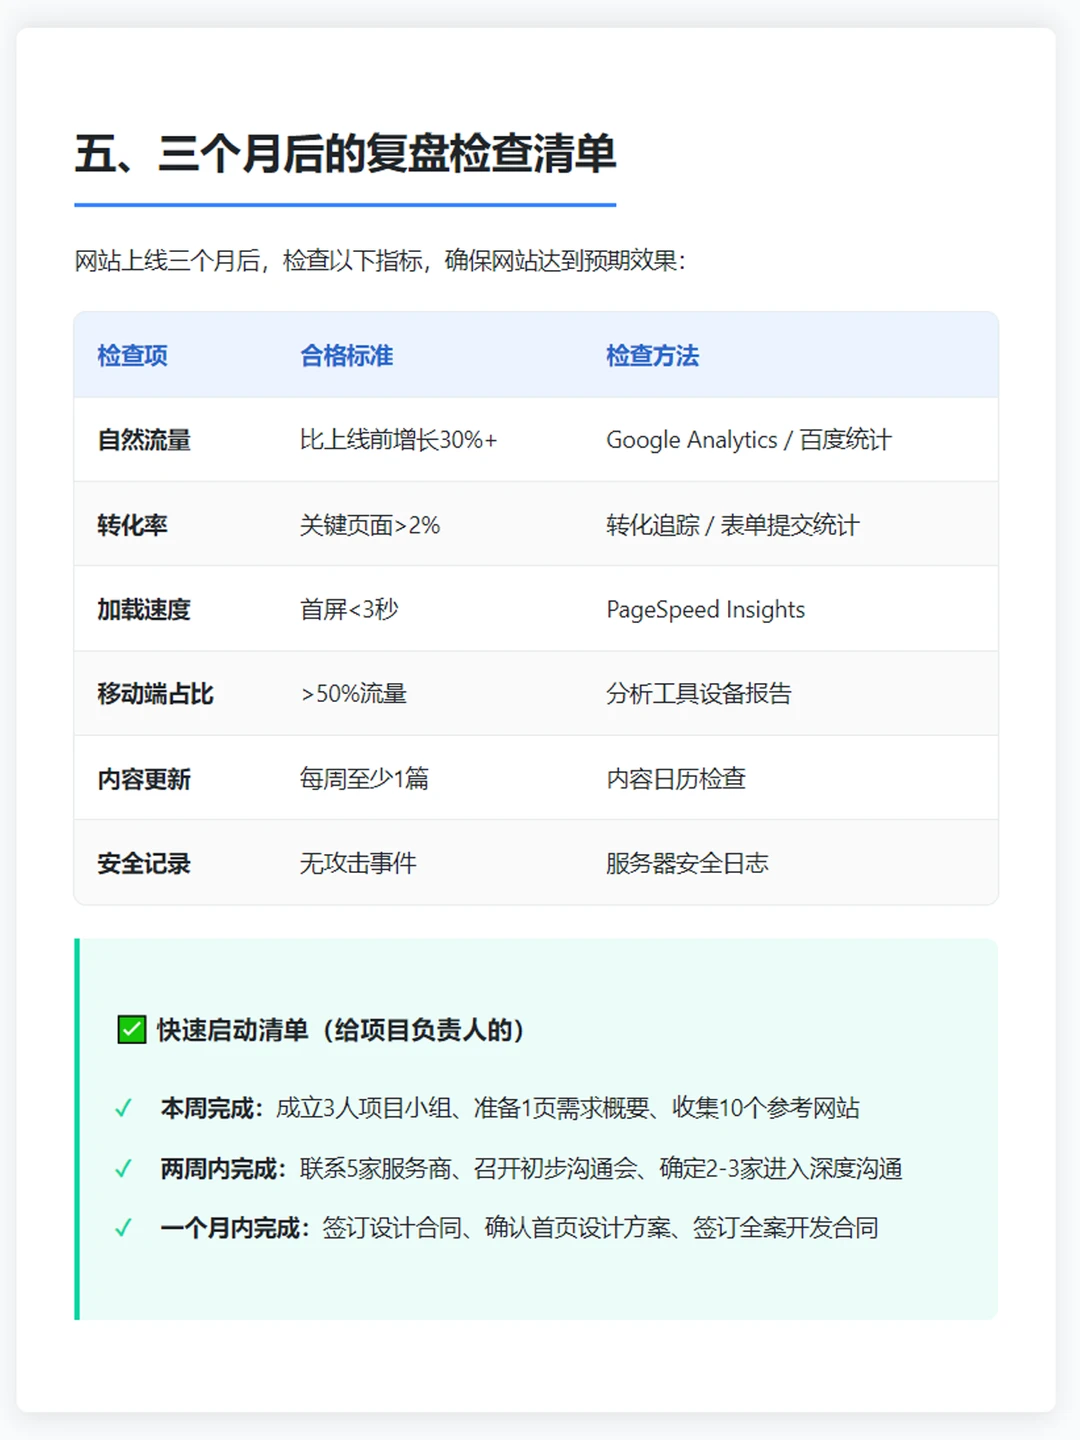Click the 检查项 column header
This screenshot has width=1080, height=1440.
point(132,355)
